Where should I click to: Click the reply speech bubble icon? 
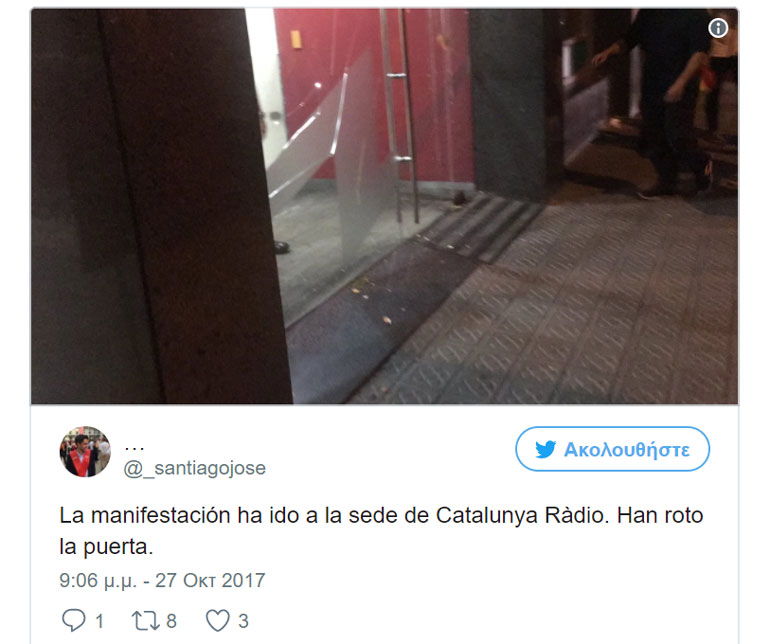(x=74, y=620)
